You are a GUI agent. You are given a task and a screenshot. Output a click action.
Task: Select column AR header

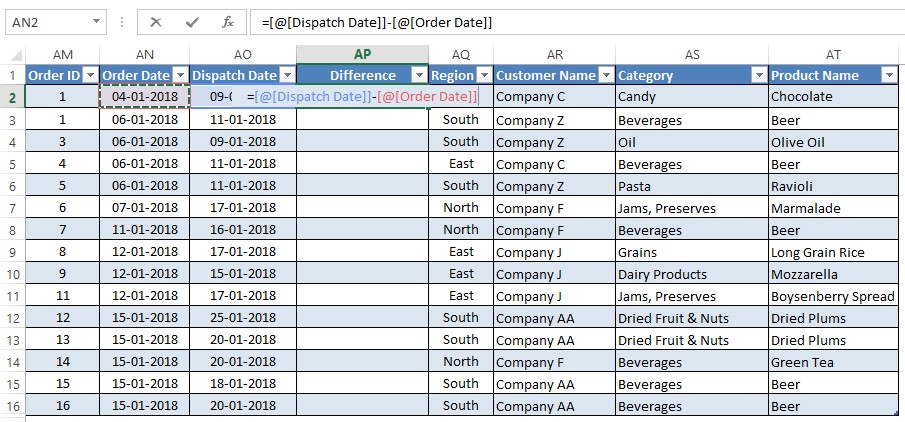pos(555,55)
